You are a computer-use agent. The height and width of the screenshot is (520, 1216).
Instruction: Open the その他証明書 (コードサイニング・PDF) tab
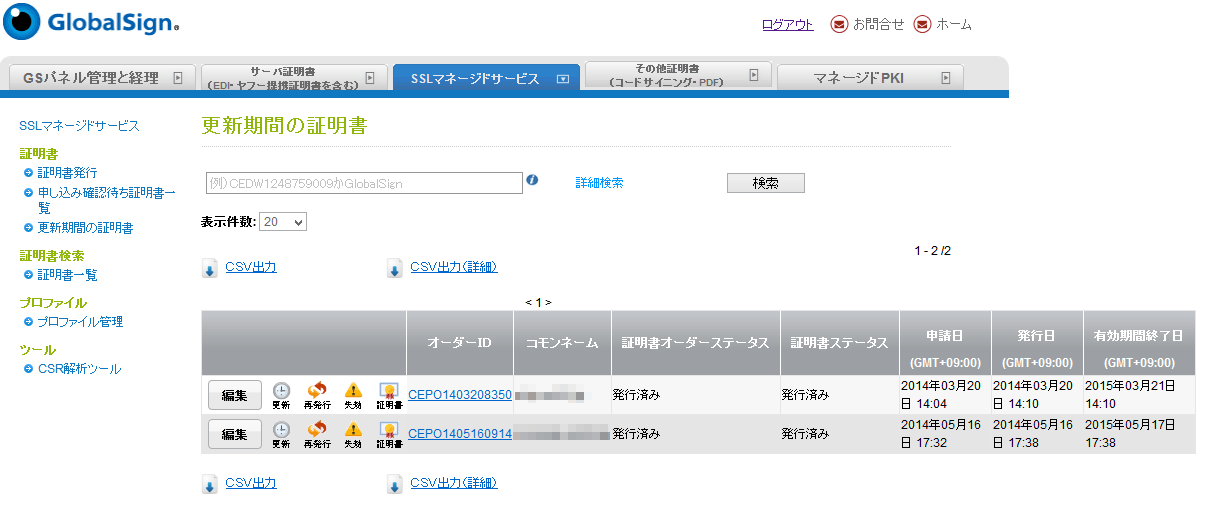pos(678,75)
